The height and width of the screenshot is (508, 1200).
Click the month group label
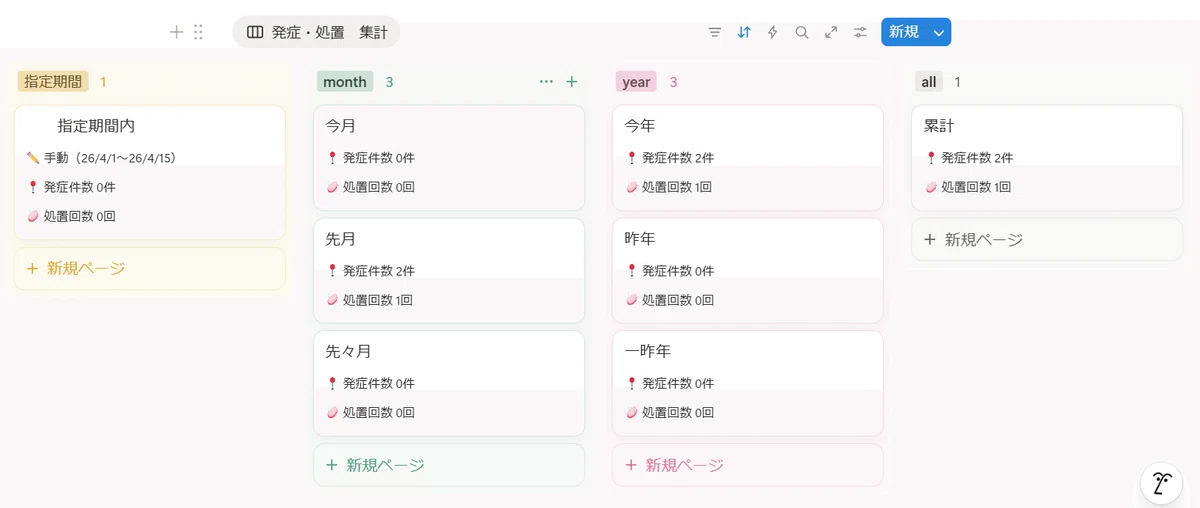pos(345,82)
